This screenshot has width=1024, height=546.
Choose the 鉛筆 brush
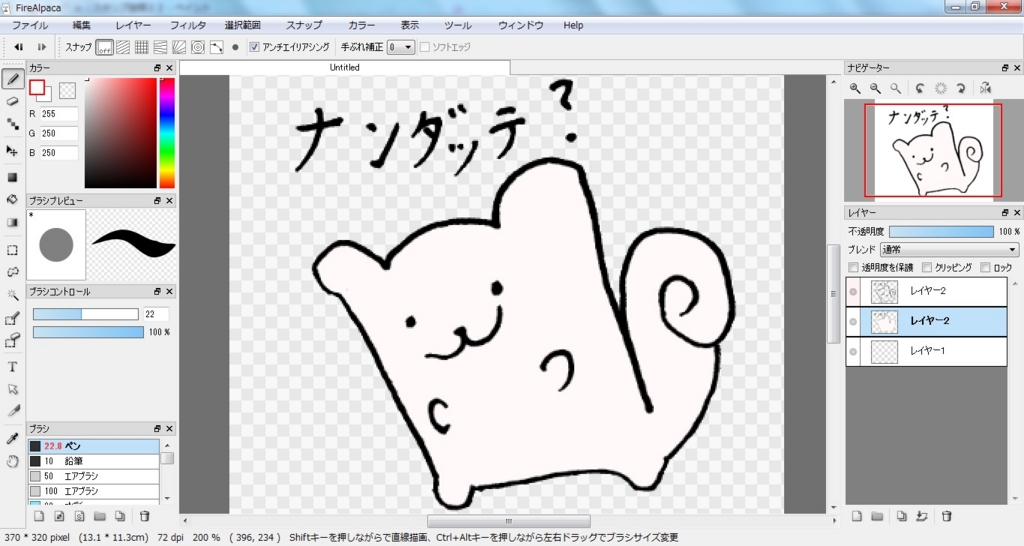[x=93, y=461]
